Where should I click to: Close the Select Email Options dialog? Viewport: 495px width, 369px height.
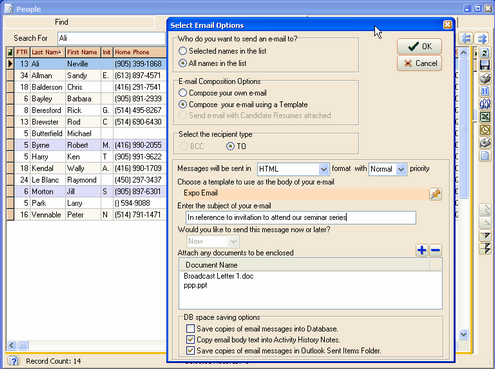pos(448,25)
